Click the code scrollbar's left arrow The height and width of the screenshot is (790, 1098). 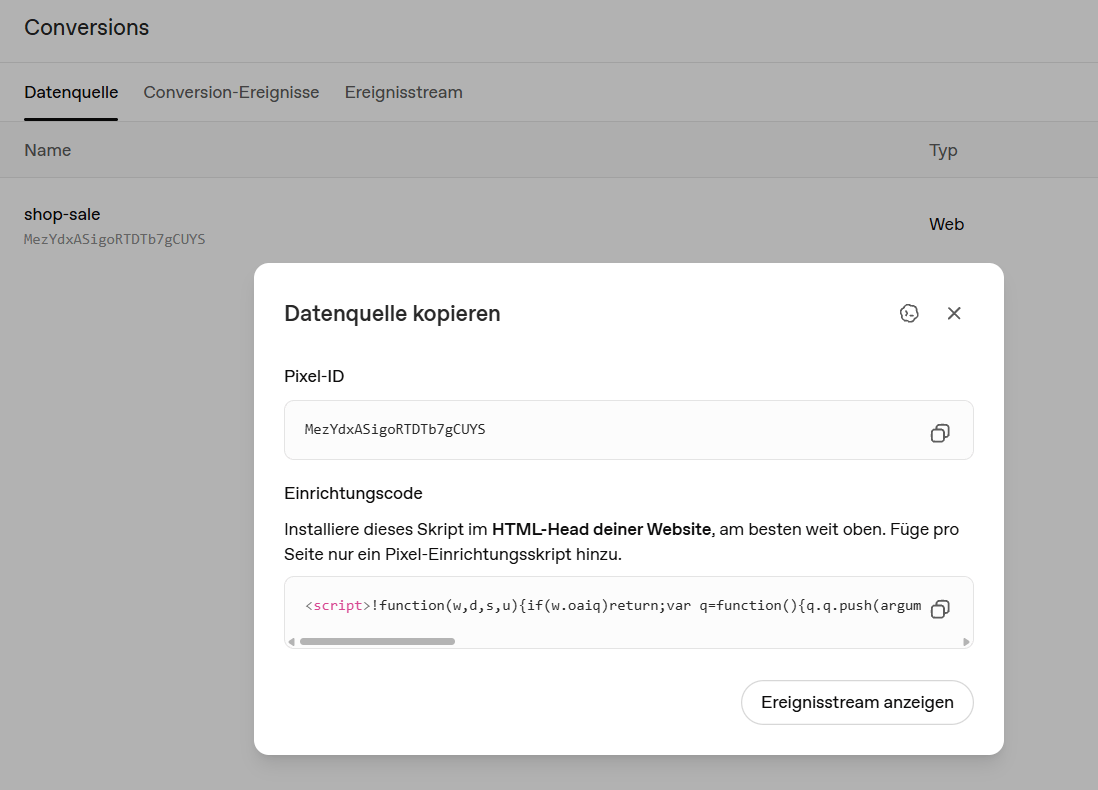click(x=291, y=642)
